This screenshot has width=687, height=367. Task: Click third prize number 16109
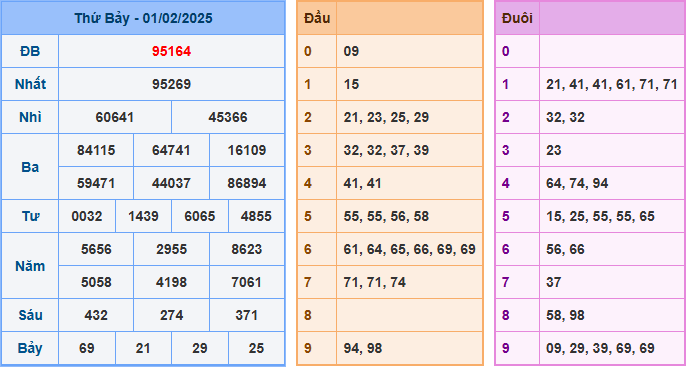pyautogui.click(x=247, y=150)
